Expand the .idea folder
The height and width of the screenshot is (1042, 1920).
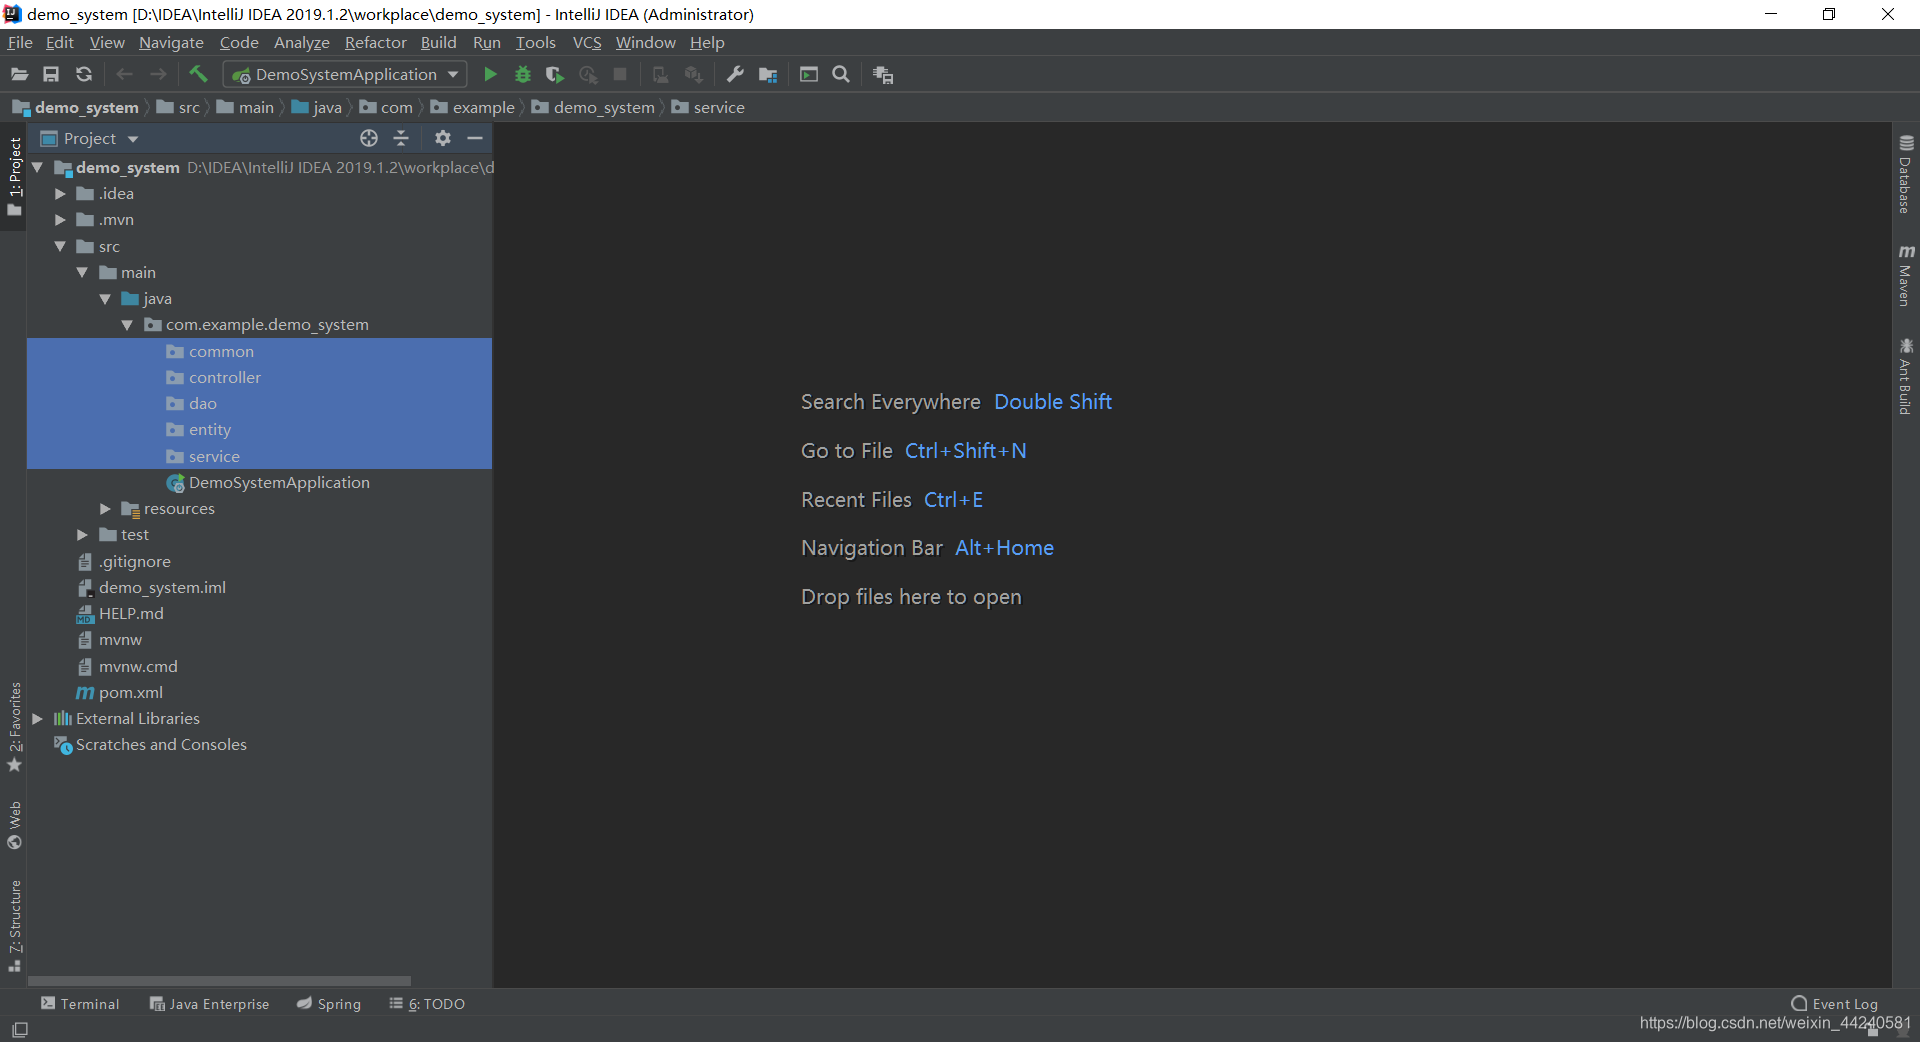click(x=60, y=193)
